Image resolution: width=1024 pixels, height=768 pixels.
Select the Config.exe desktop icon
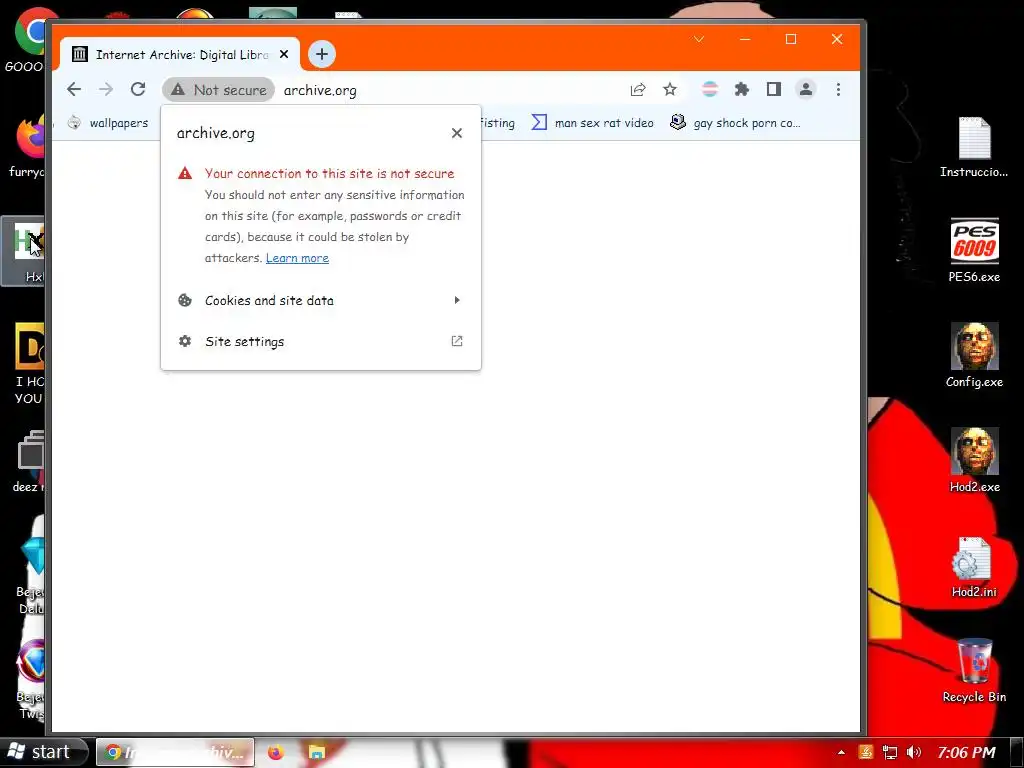974,355
